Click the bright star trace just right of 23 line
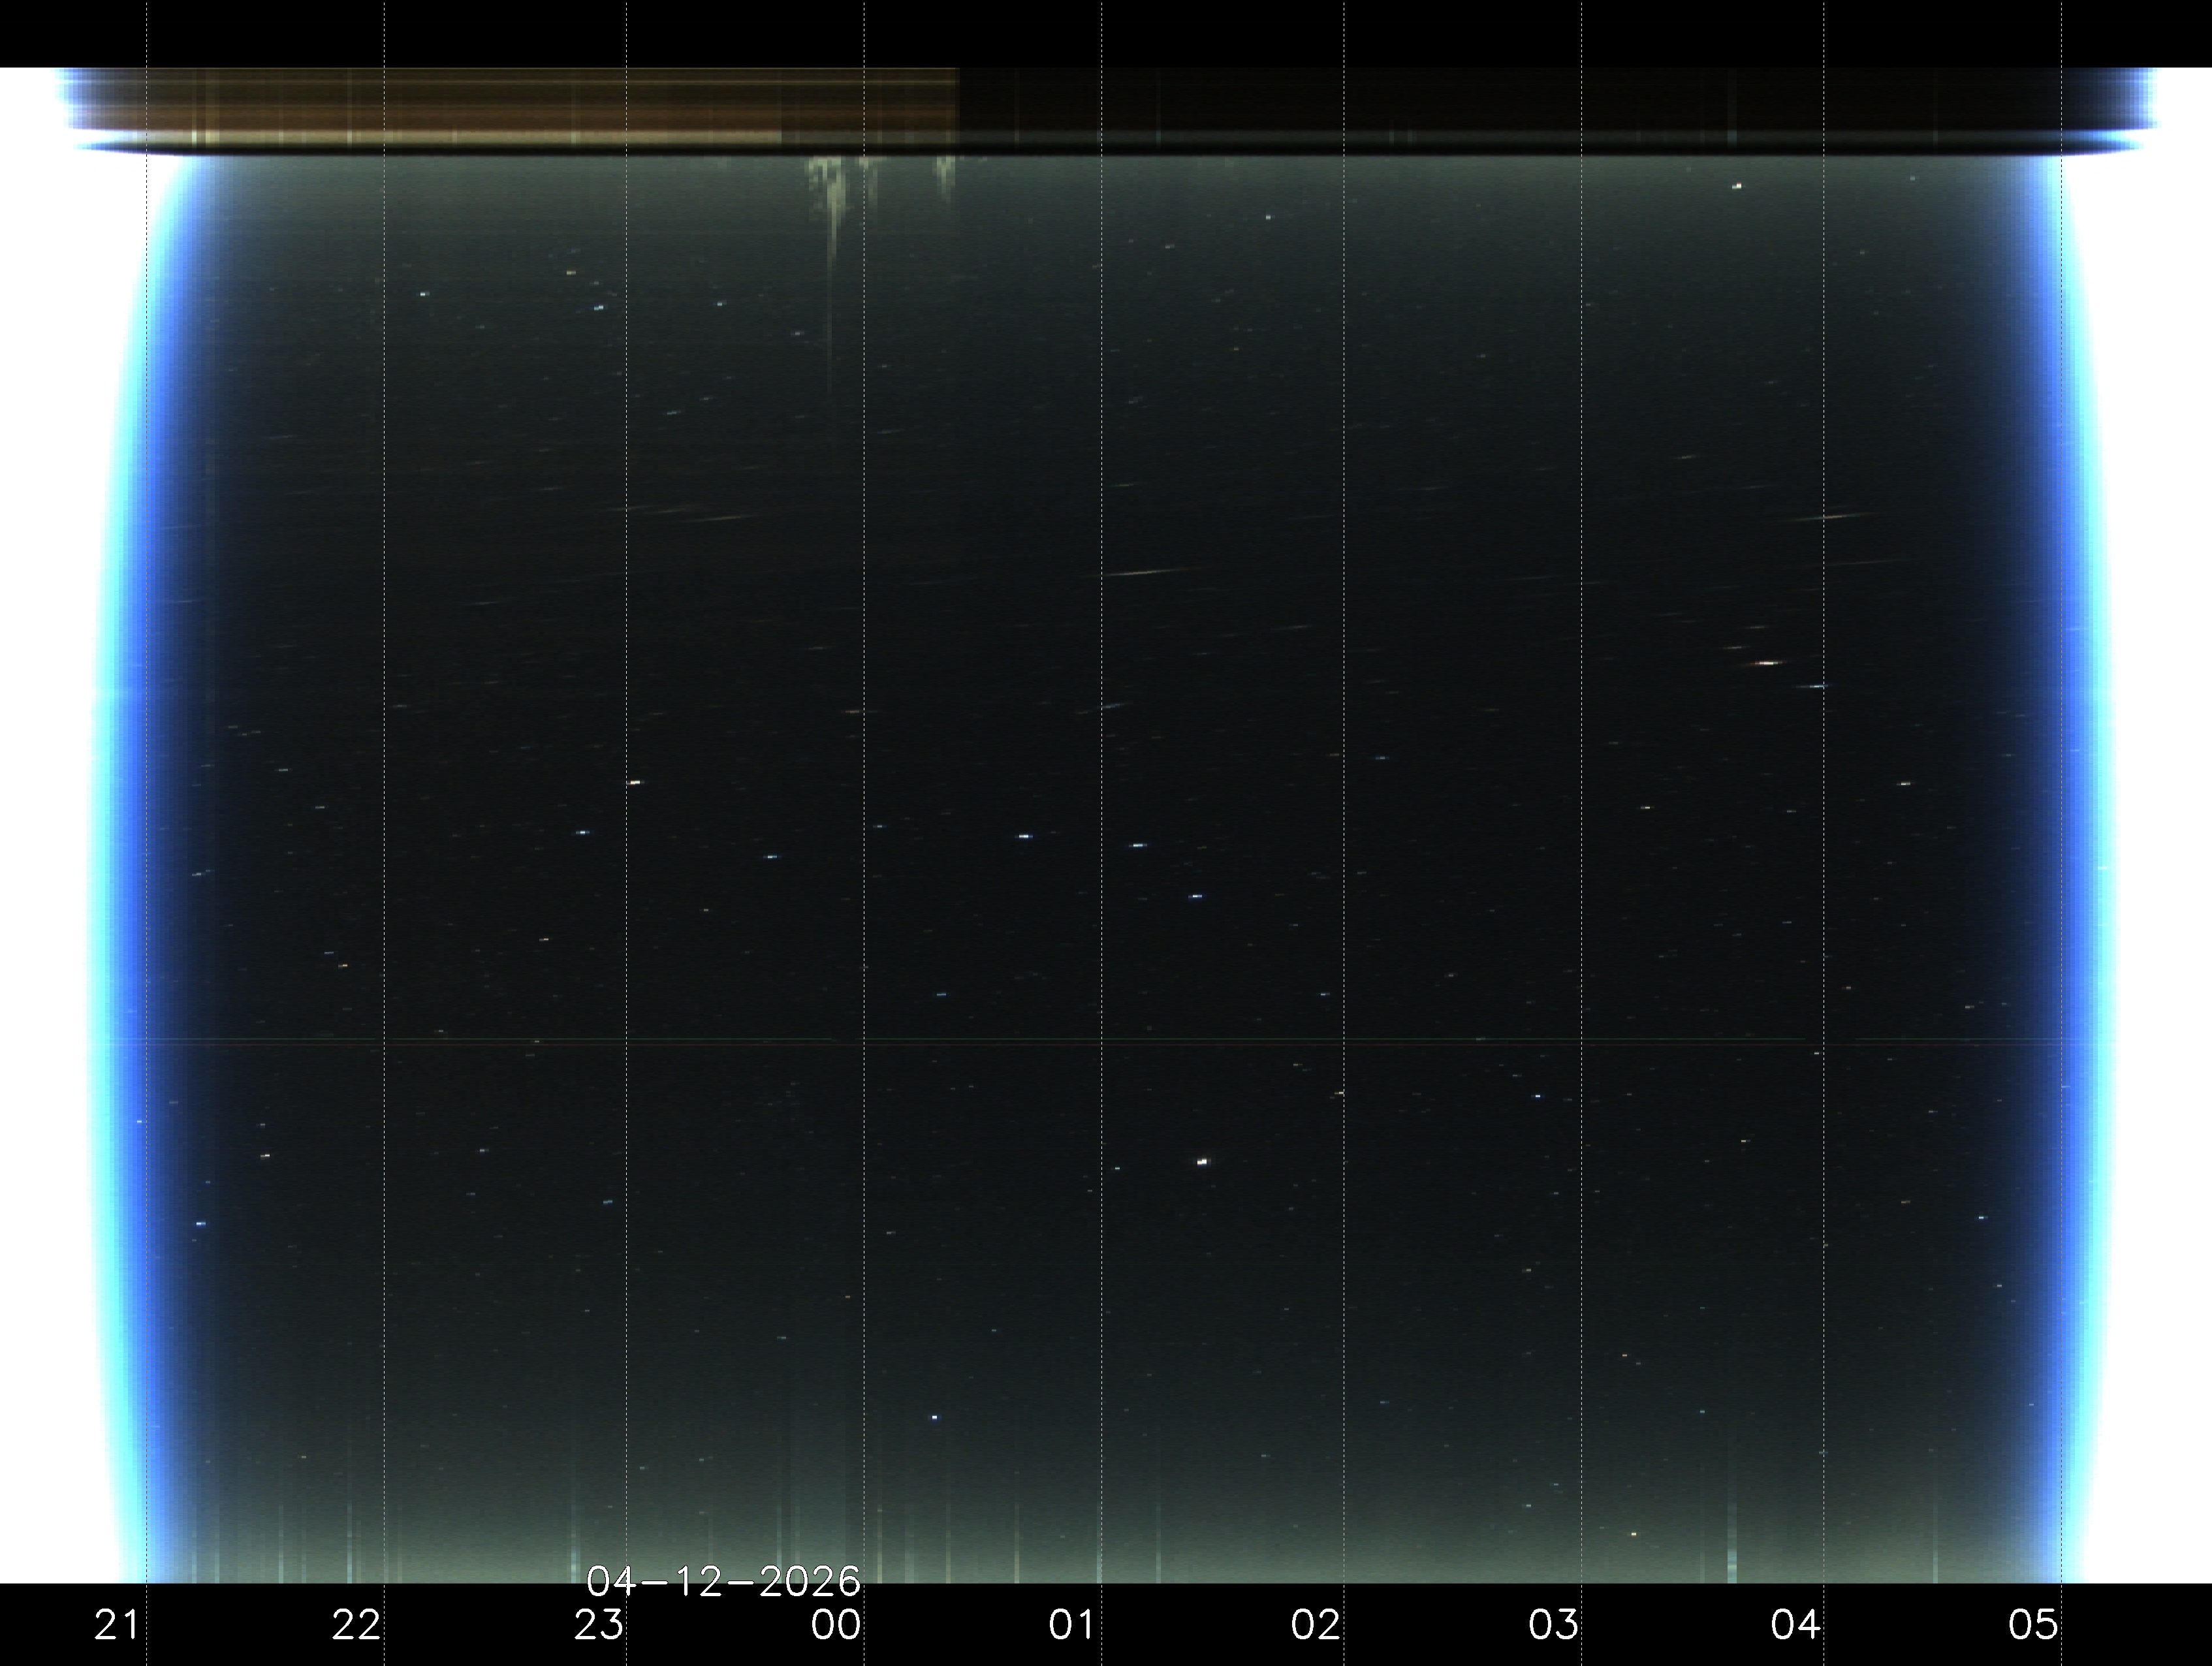This screenshot has width=2212, height=1666. pos(634,782)
